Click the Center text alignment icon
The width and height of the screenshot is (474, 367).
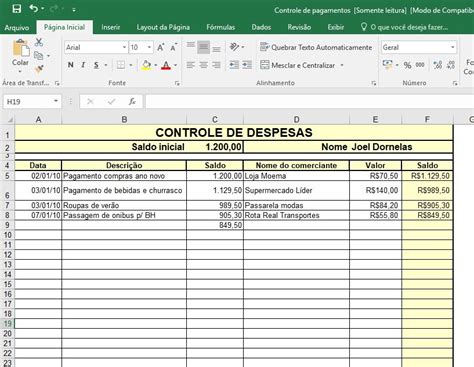pyautogui.click(x=204, y=65)
